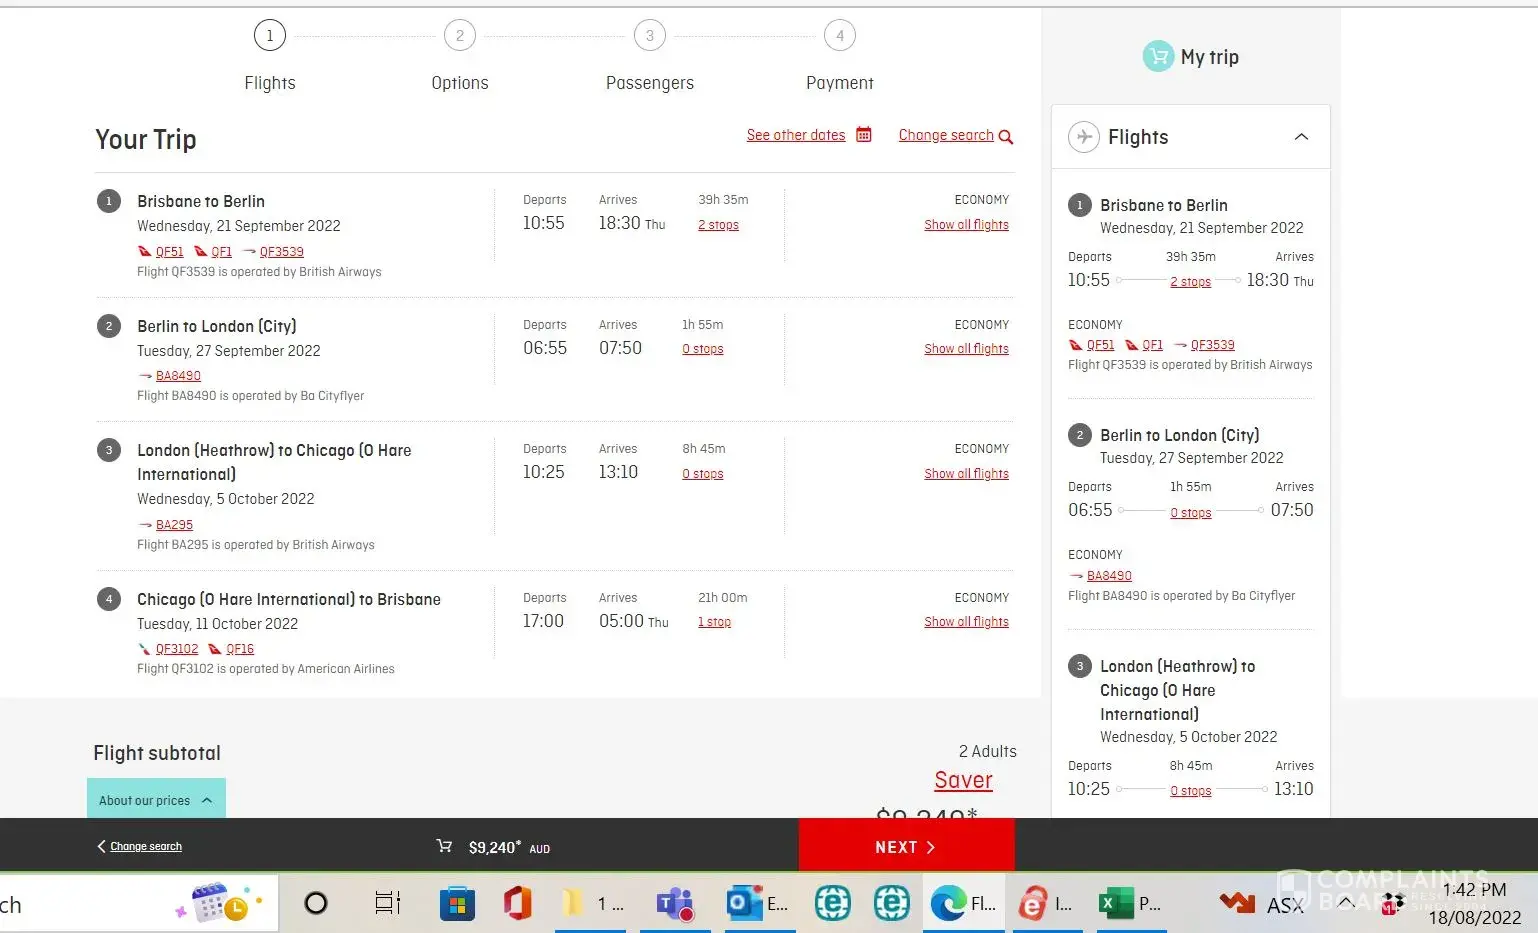Show all flights for Chicago to Brisbane
The height and width of the screenshot is (933, 1538).
966,622
